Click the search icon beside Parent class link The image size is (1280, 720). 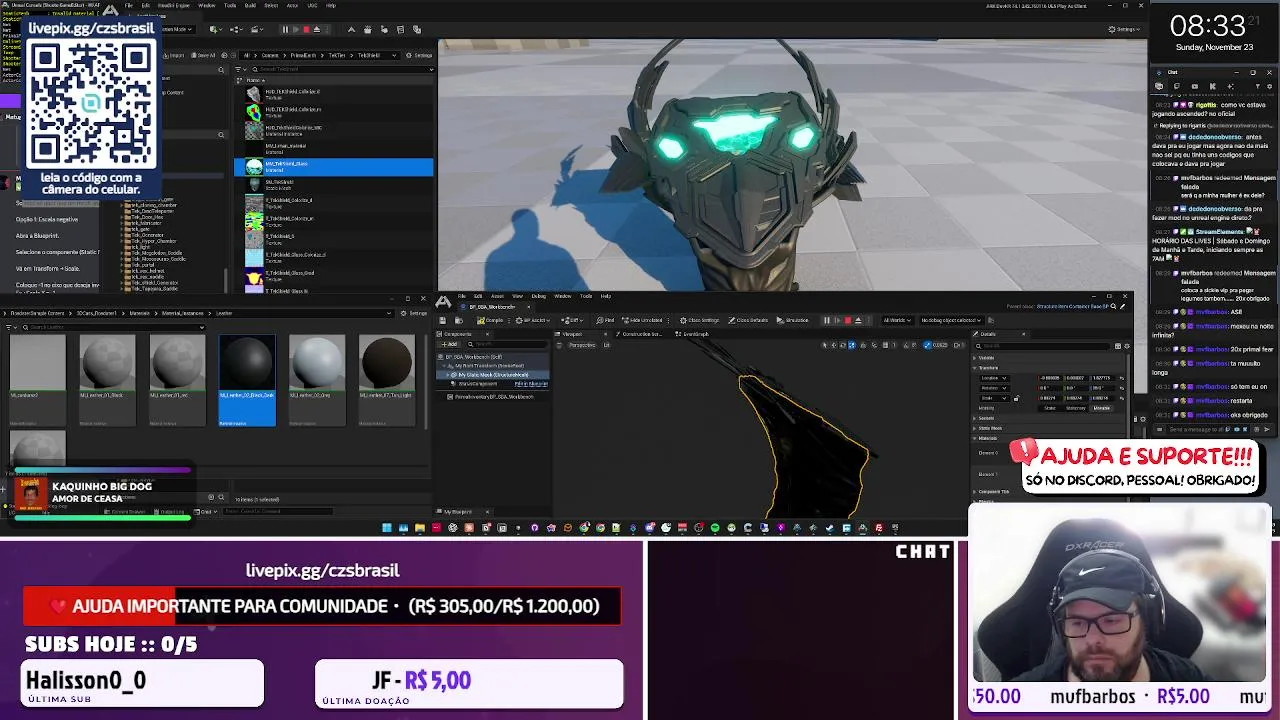click(x=1114, y=307)
